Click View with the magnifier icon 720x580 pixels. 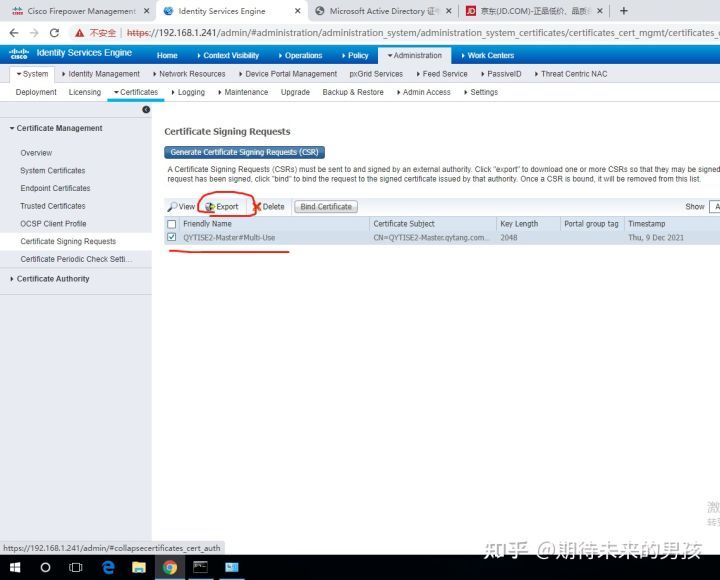click(x=181, y=207)
